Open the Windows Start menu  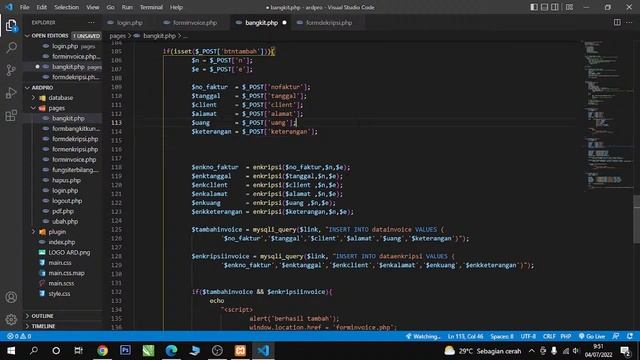pos(11,351)
